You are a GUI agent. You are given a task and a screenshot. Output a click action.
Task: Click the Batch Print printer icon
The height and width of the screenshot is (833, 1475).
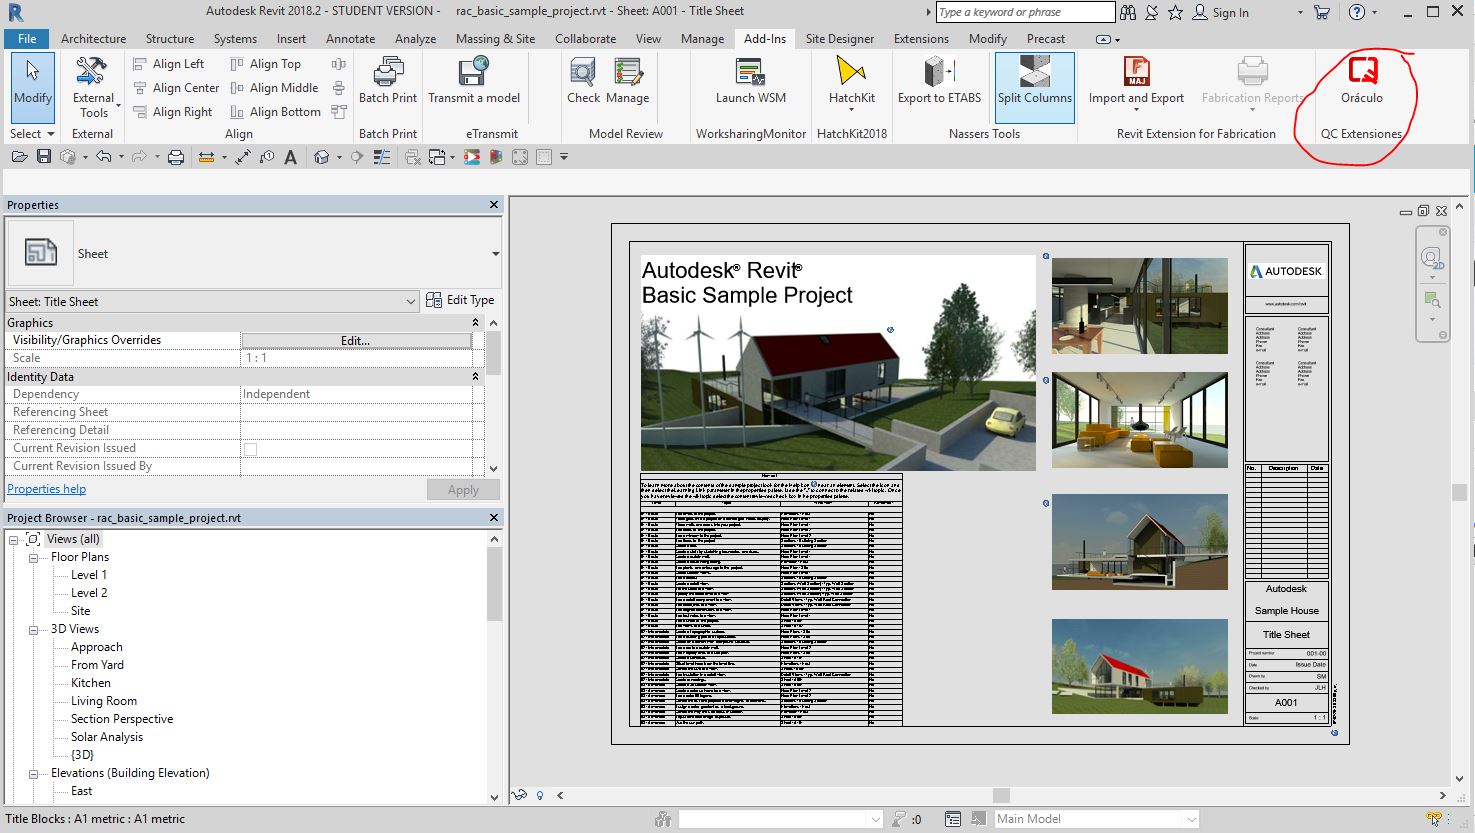[x=388, y=72]
